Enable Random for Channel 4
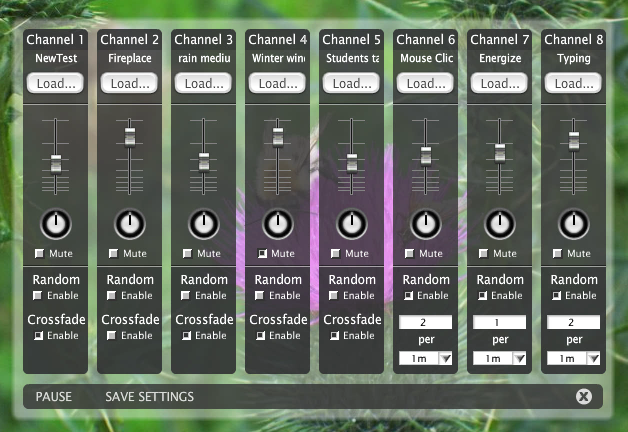Screen dimensions: 628x432 259,295
